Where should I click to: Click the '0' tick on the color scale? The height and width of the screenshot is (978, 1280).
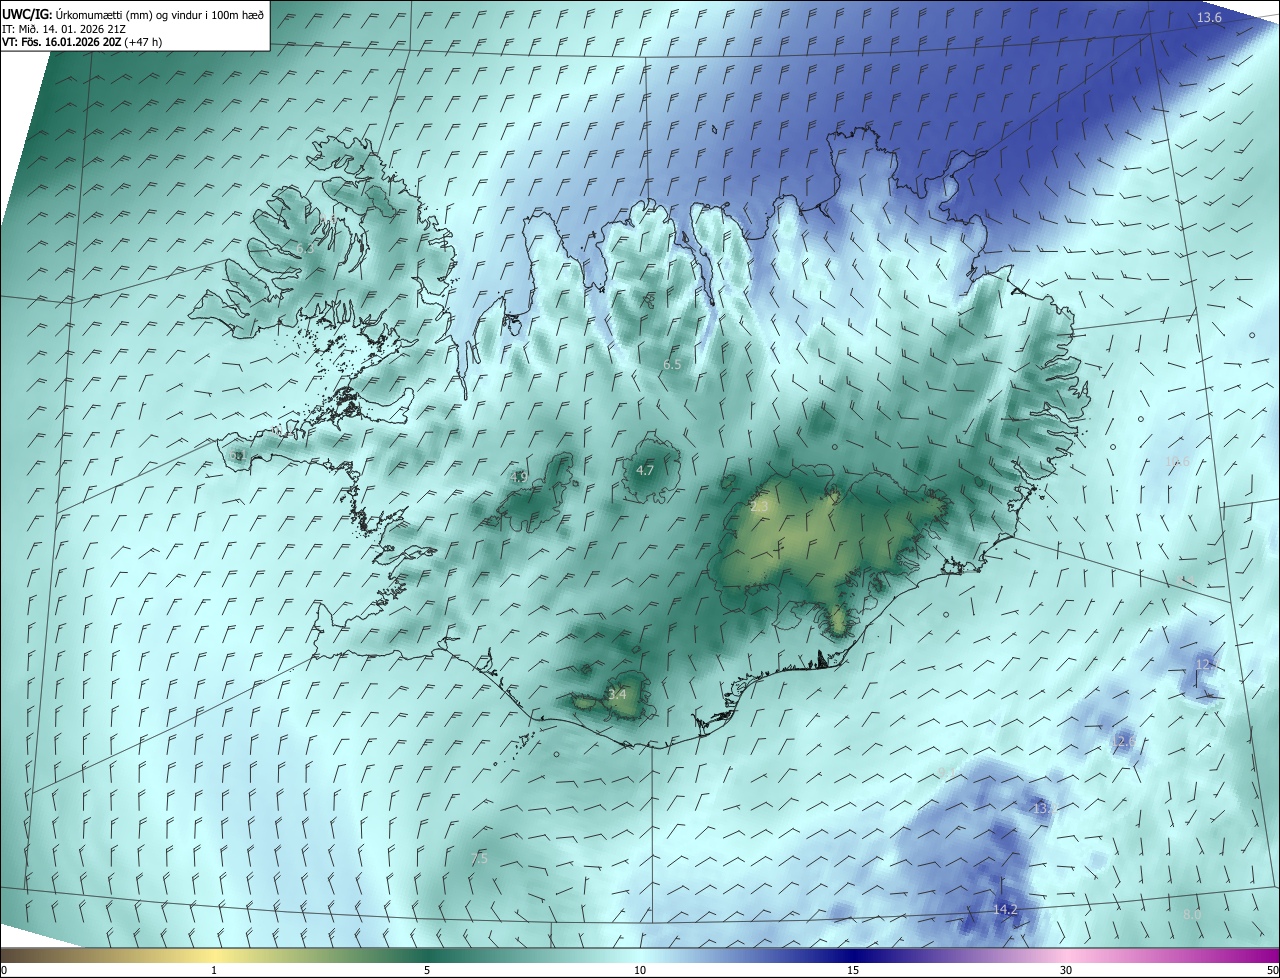4,971
